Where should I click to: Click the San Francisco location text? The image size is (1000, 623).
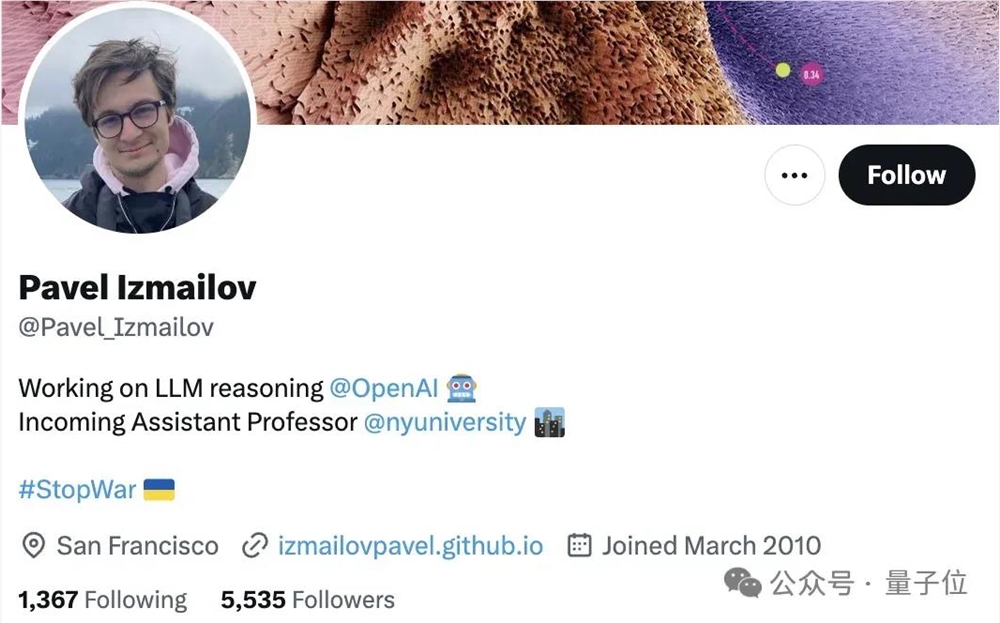click(137, 546)
